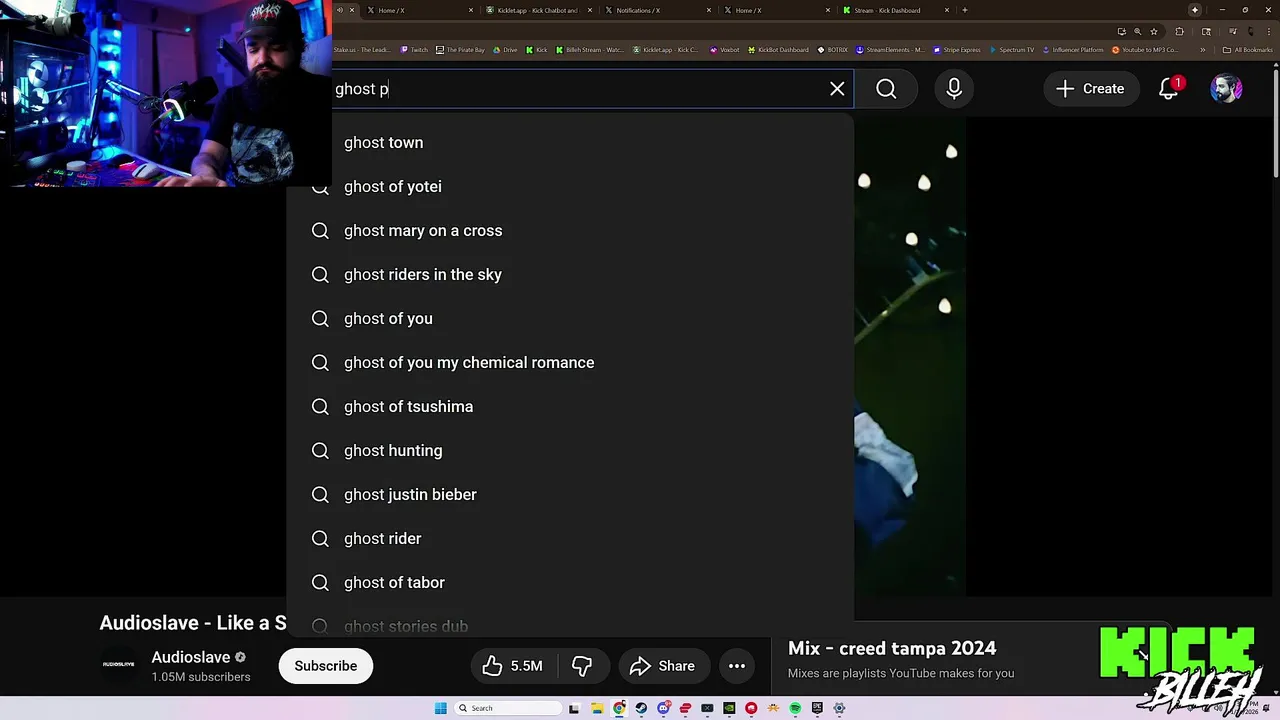This screenshot has width=1280, height=720.
Task: Open a new browser tab
Action: coord(964,10)
